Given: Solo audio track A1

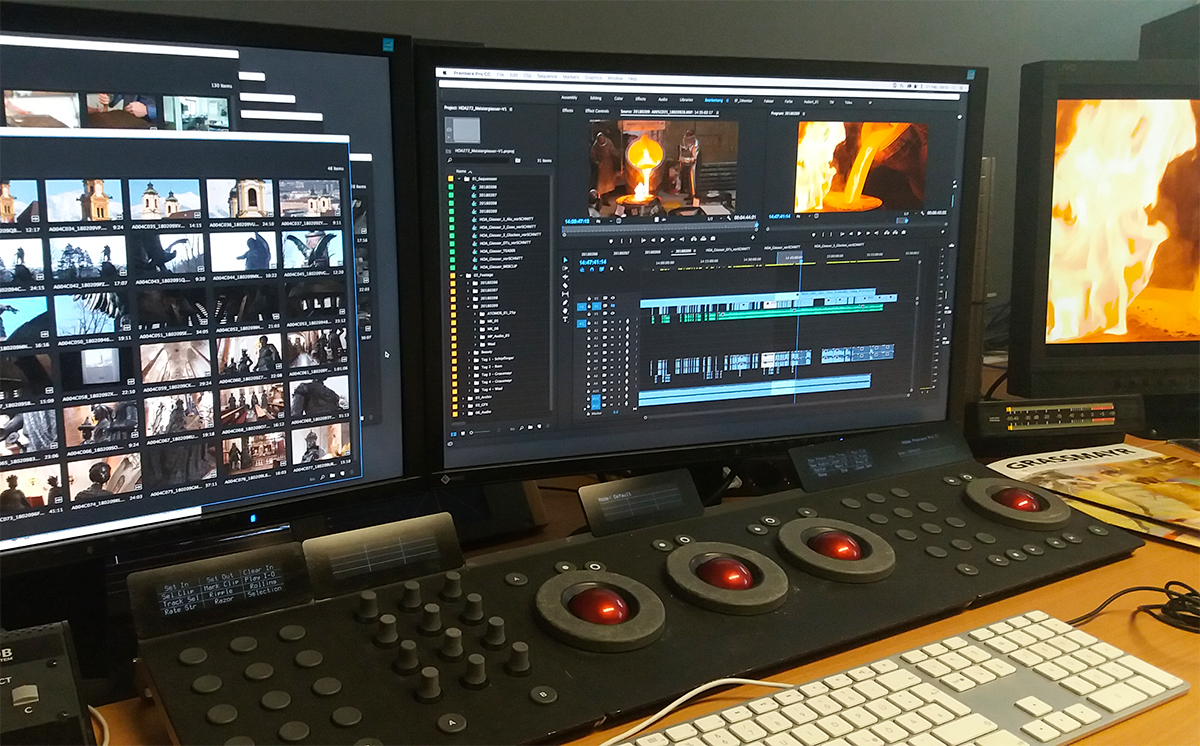Looking at the screenshot, I should (x=618, y=322).
